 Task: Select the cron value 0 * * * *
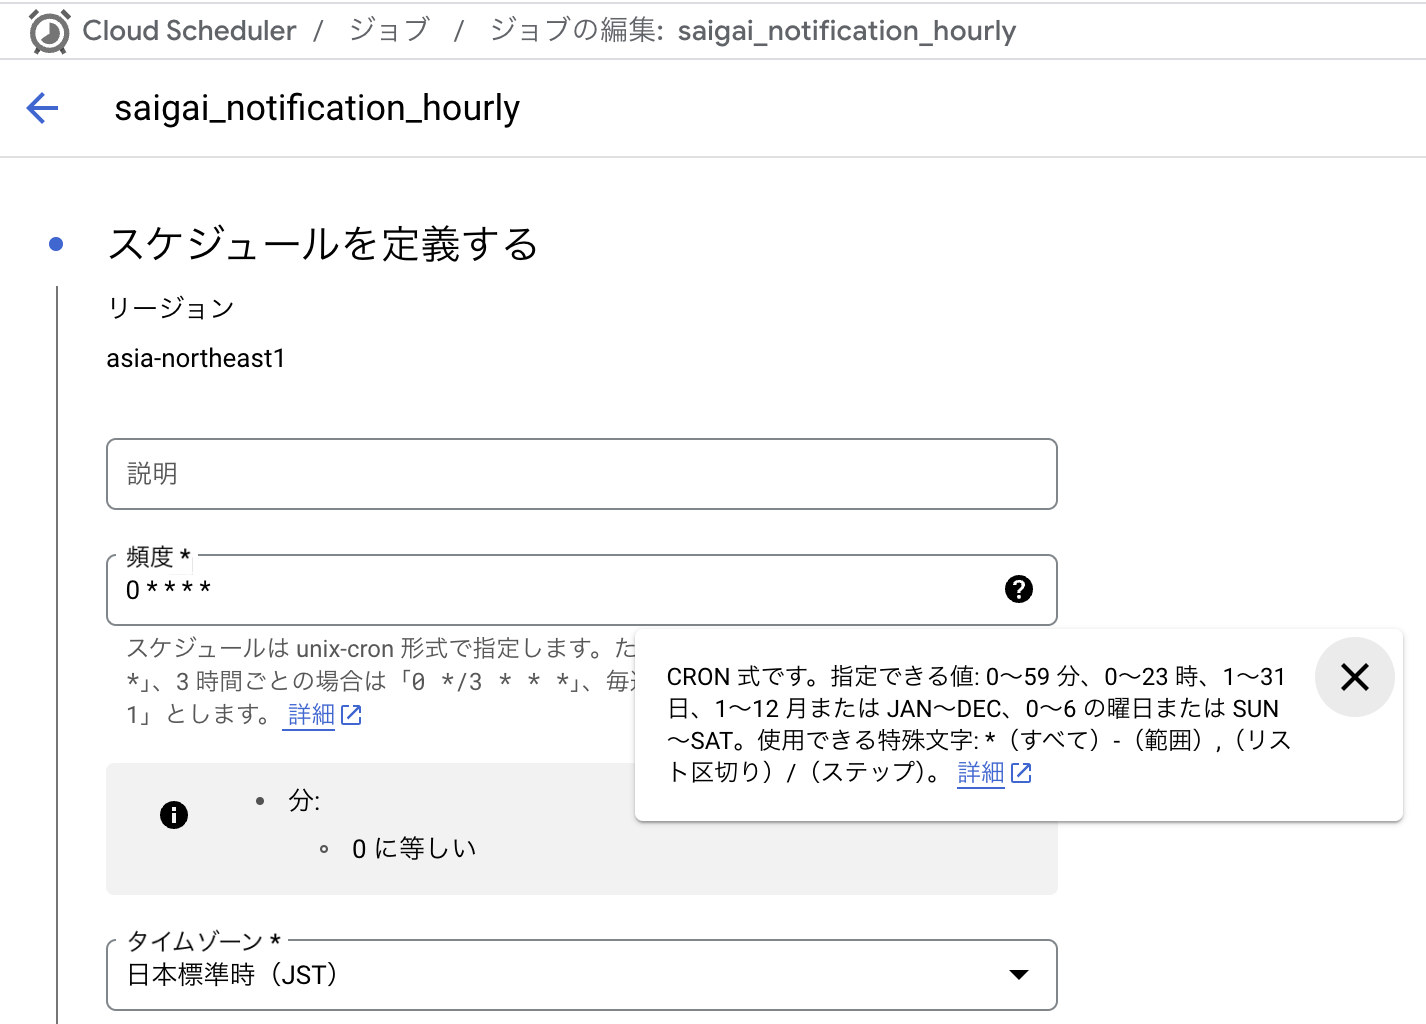pos(168,590)
